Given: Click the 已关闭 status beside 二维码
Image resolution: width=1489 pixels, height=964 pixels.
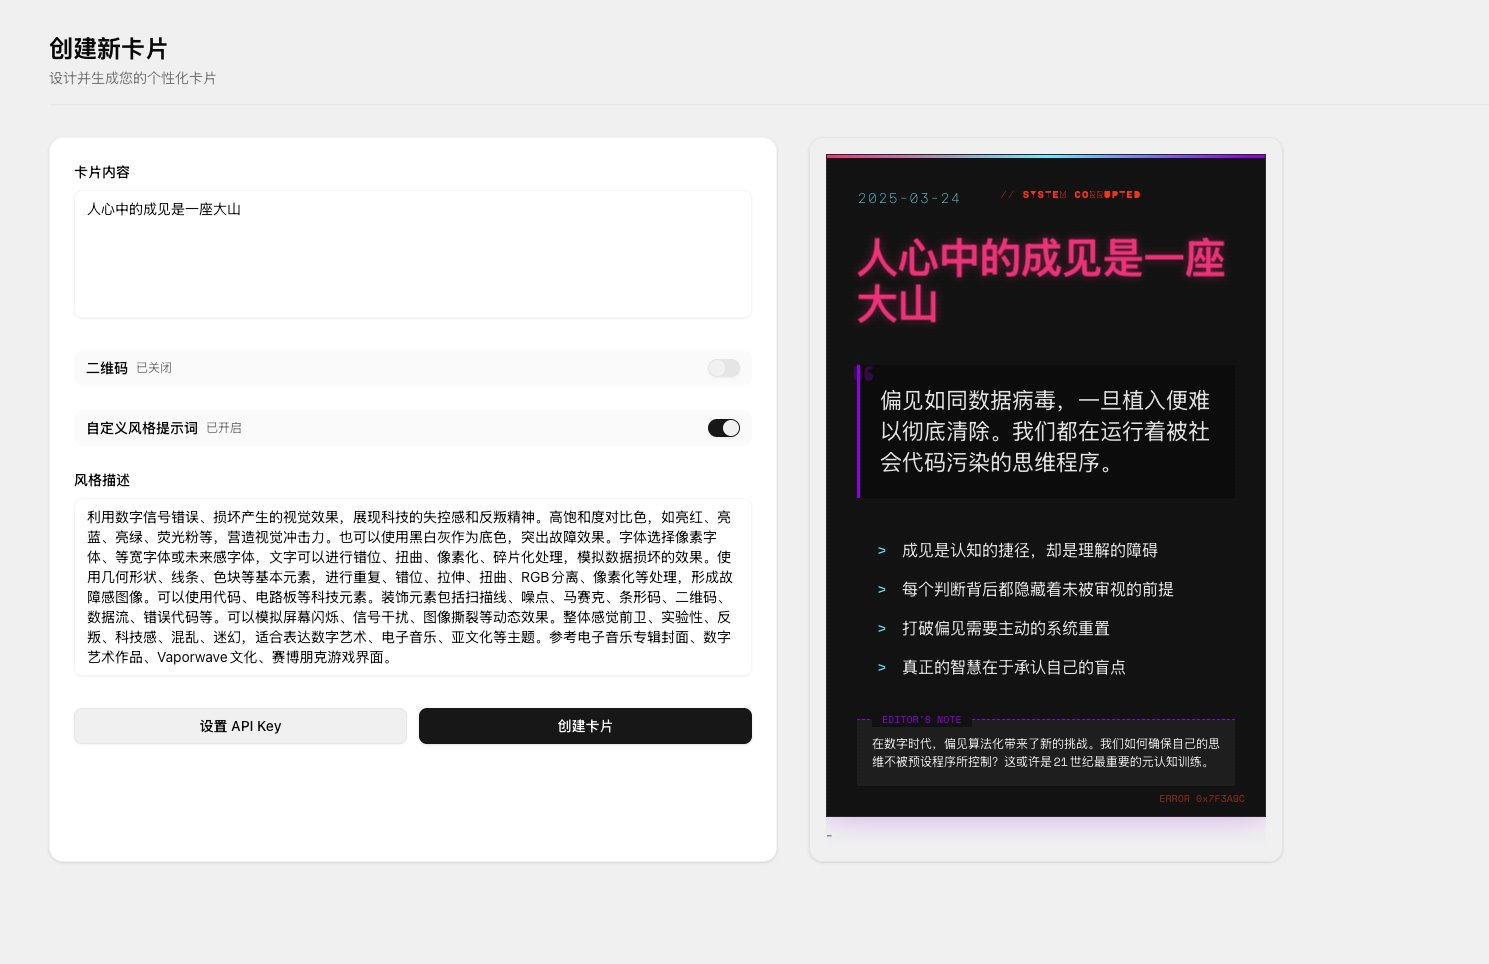Looking at the screenshot, I should tap(154, 368).
